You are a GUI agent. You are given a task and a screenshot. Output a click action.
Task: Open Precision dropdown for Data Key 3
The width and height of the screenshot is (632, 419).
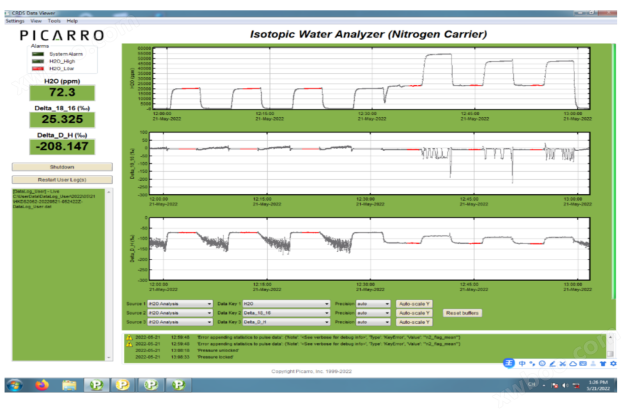coord(373,322)
